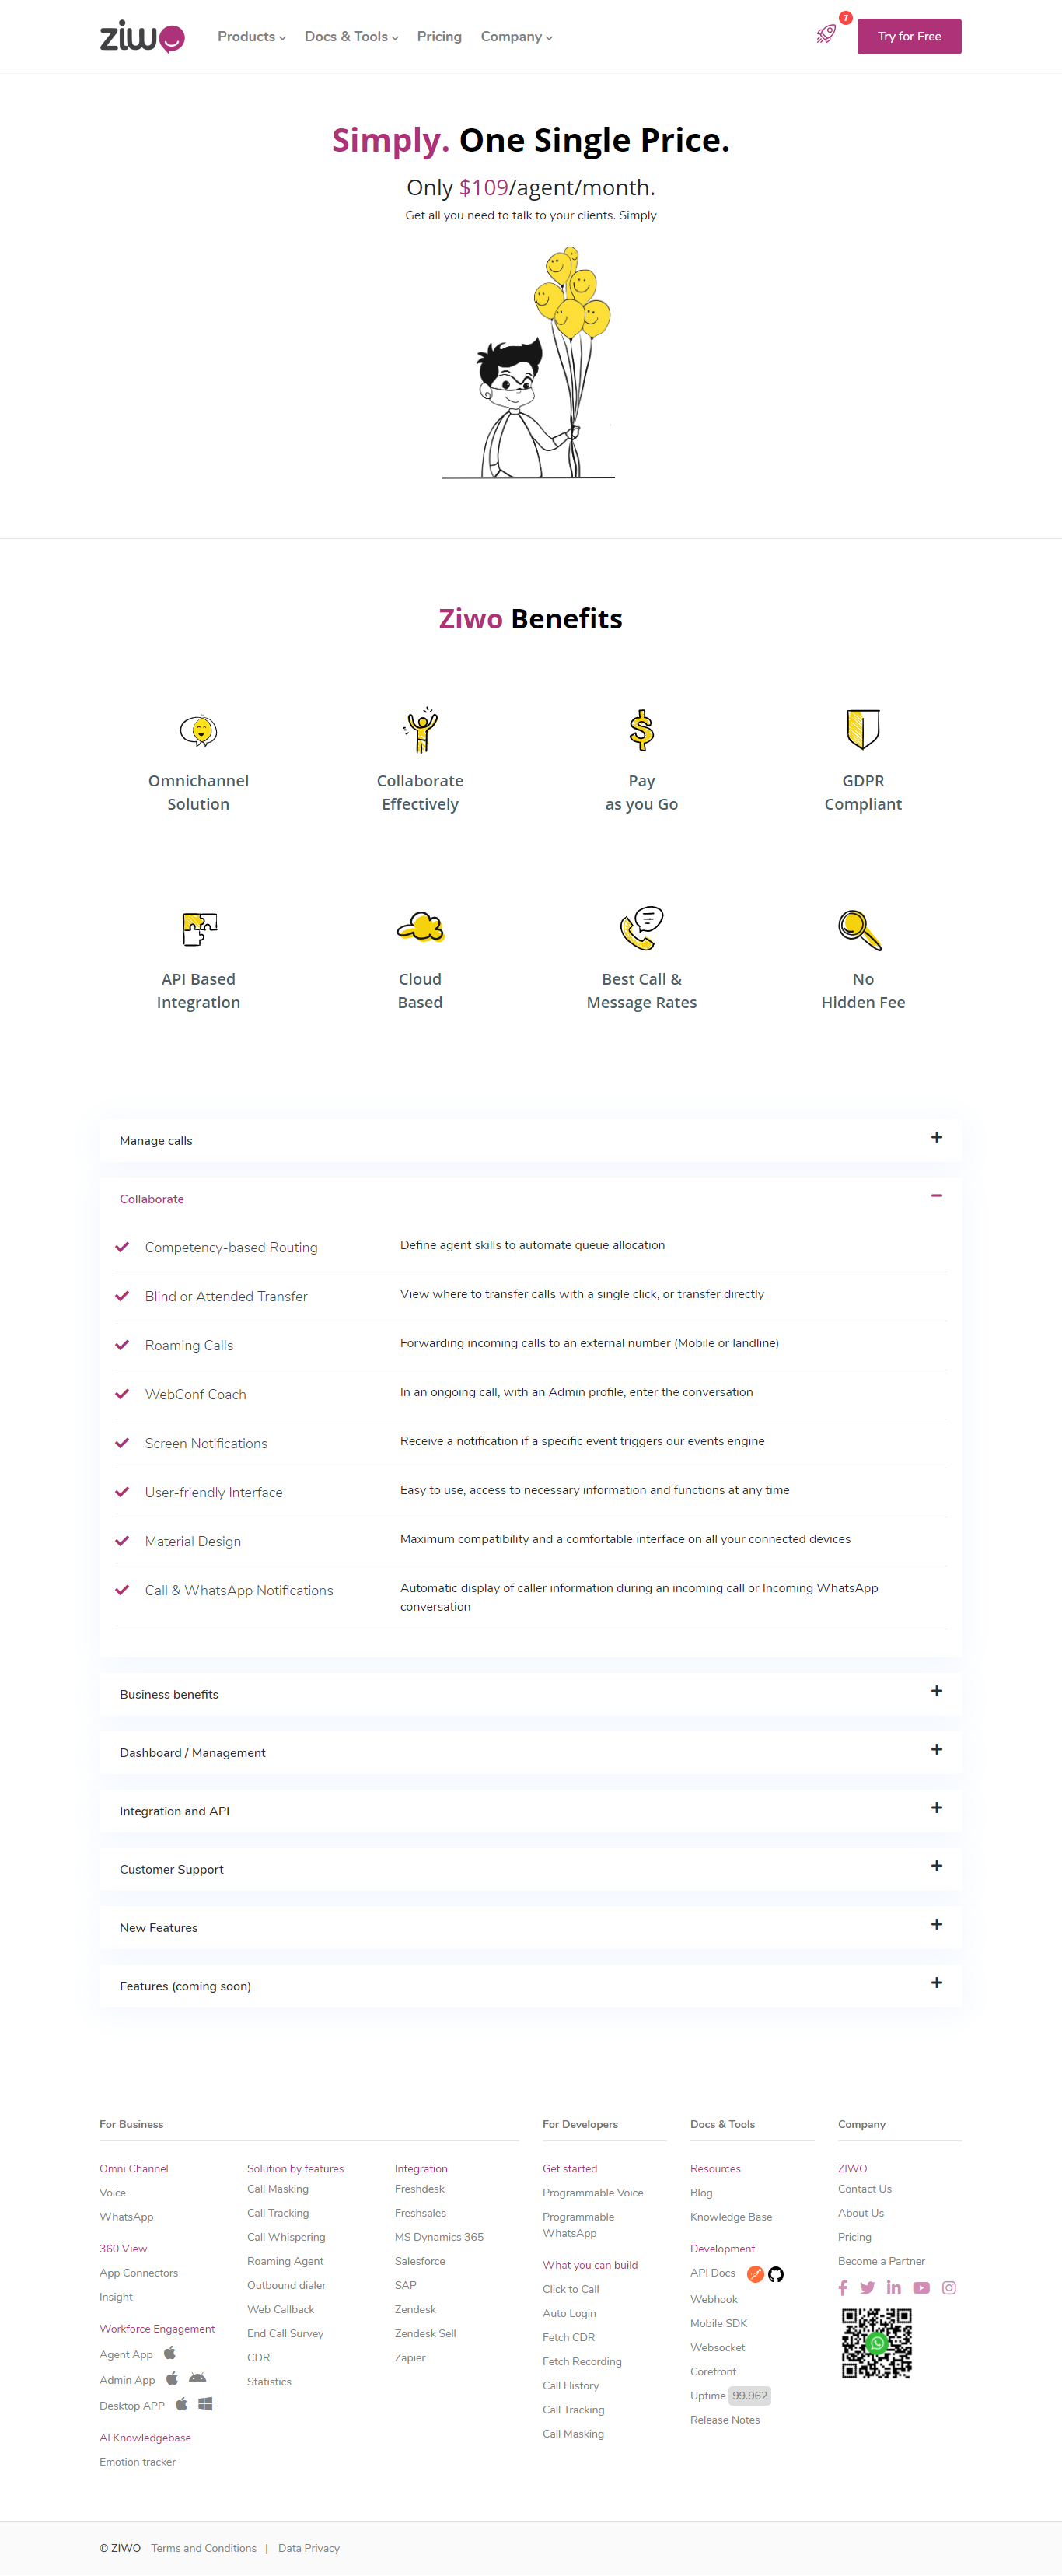
Task: Open the Programmable Voice link
Action: 593,2193
